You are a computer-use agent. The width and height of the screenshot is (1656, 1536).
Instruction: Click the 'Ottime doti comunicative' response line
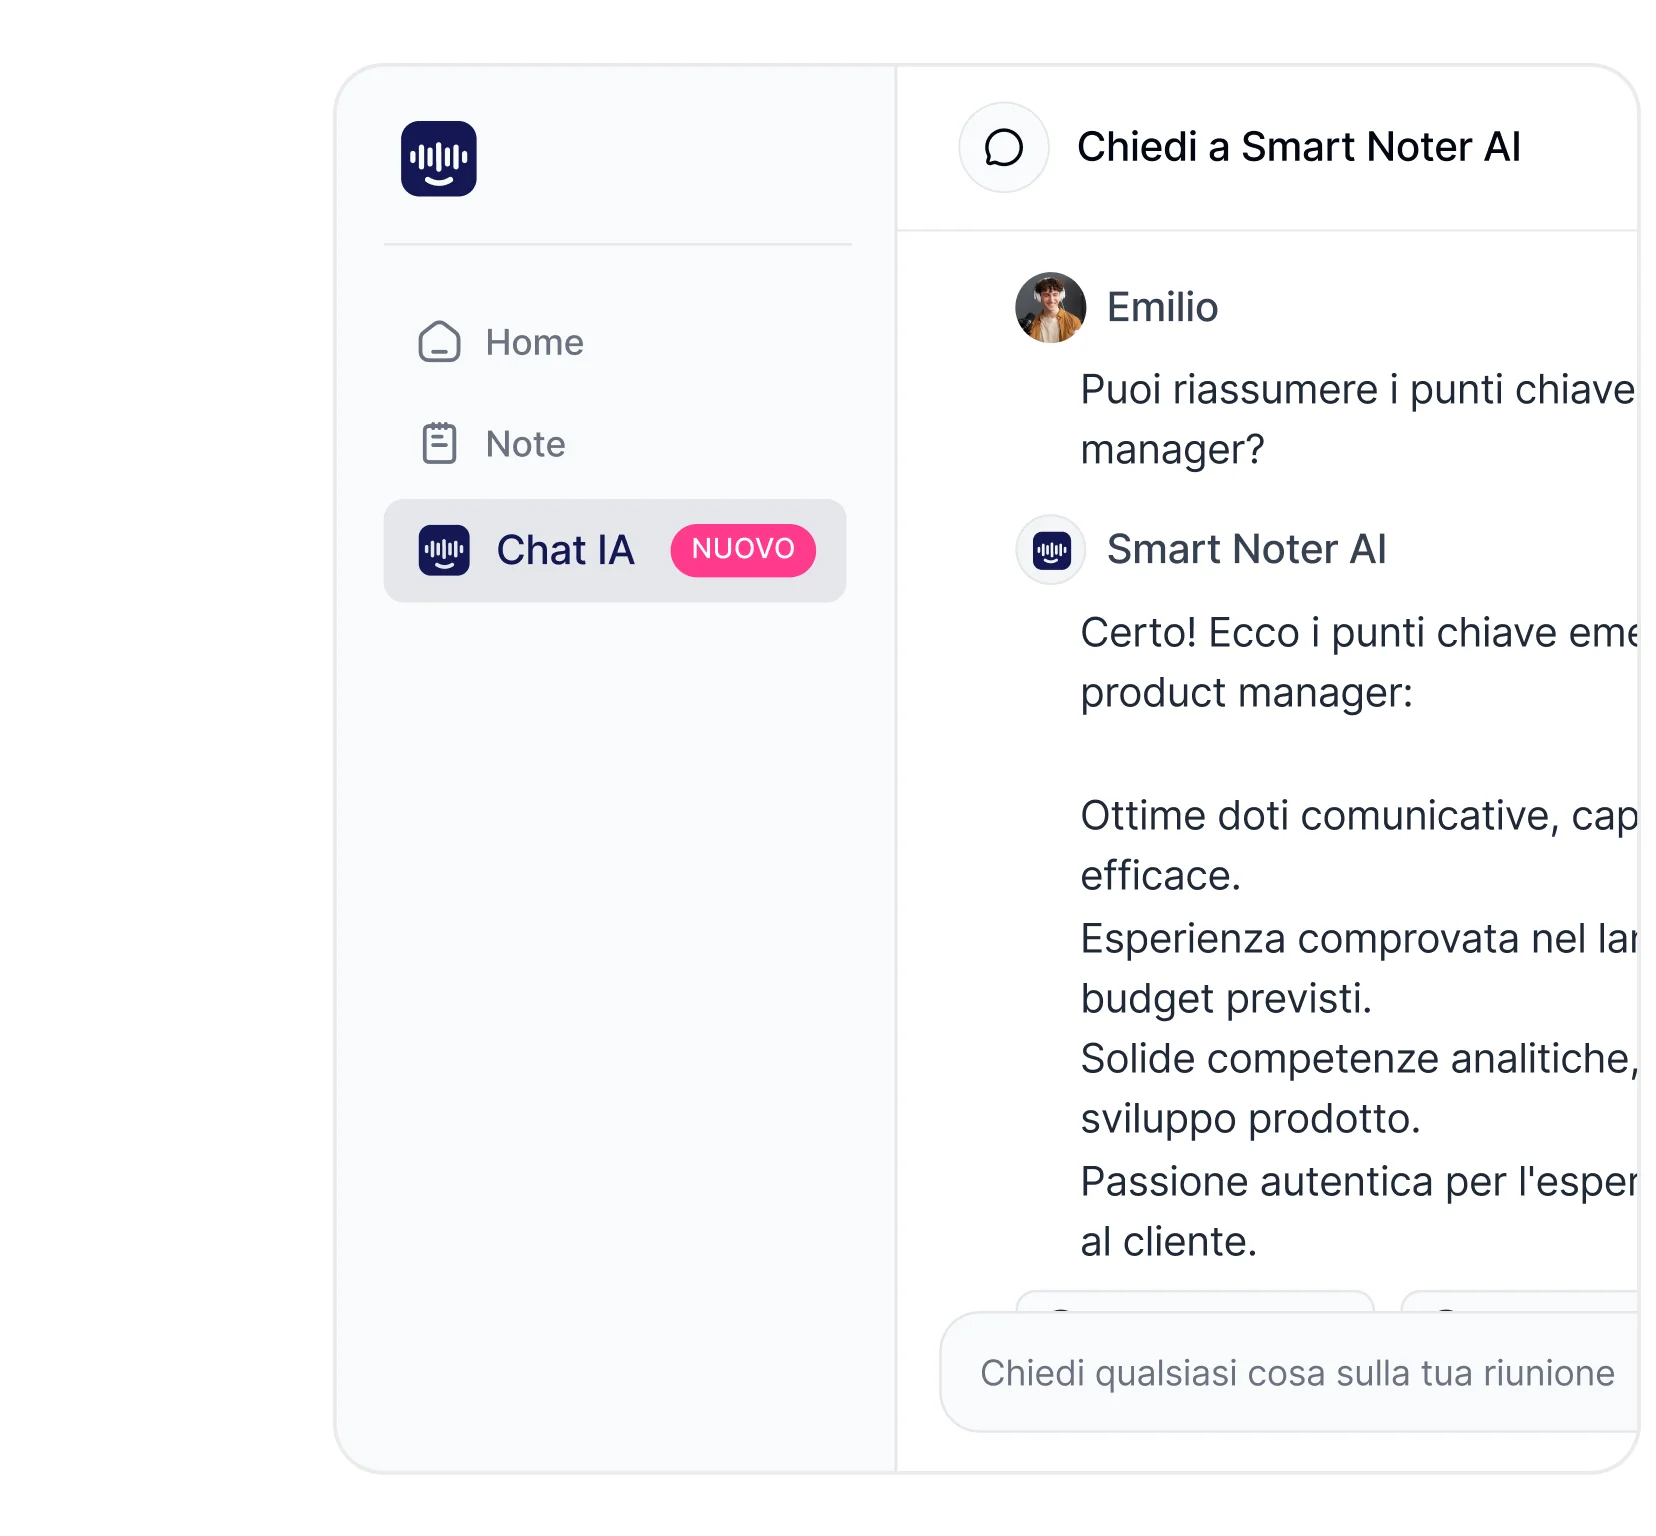pyautogui.click(x=1359, y=845)
